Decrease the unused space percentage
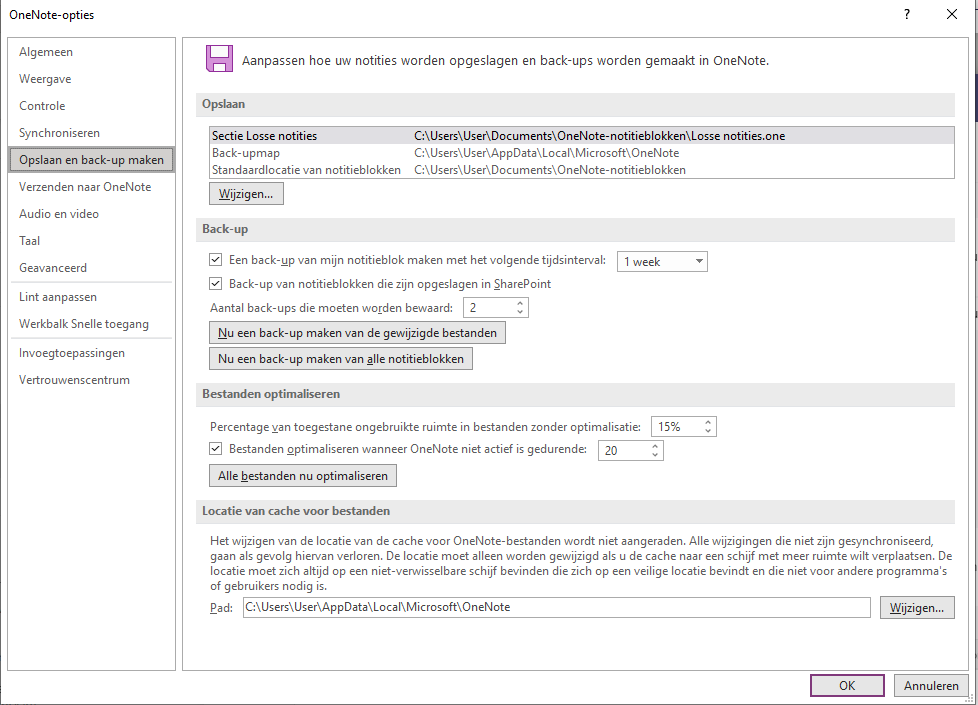The image size is (978, 705). 708,431
